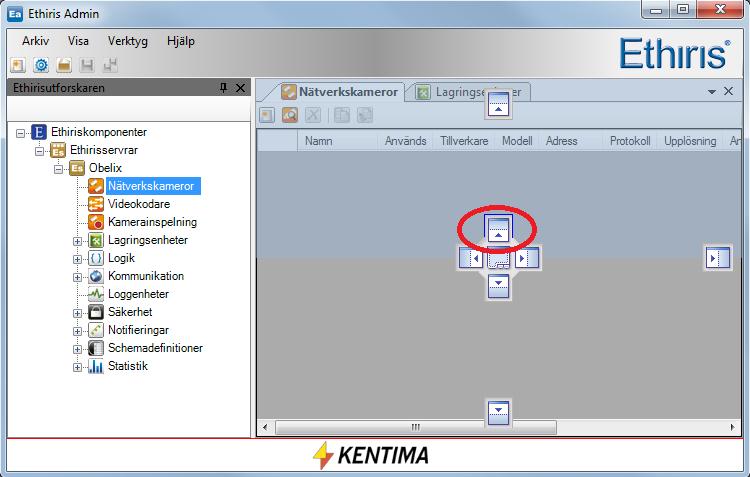This screenshot has width=750, height=477.
Task: Click the Obelix server icon
Action: pyautogui.click(x=77, y=168)
